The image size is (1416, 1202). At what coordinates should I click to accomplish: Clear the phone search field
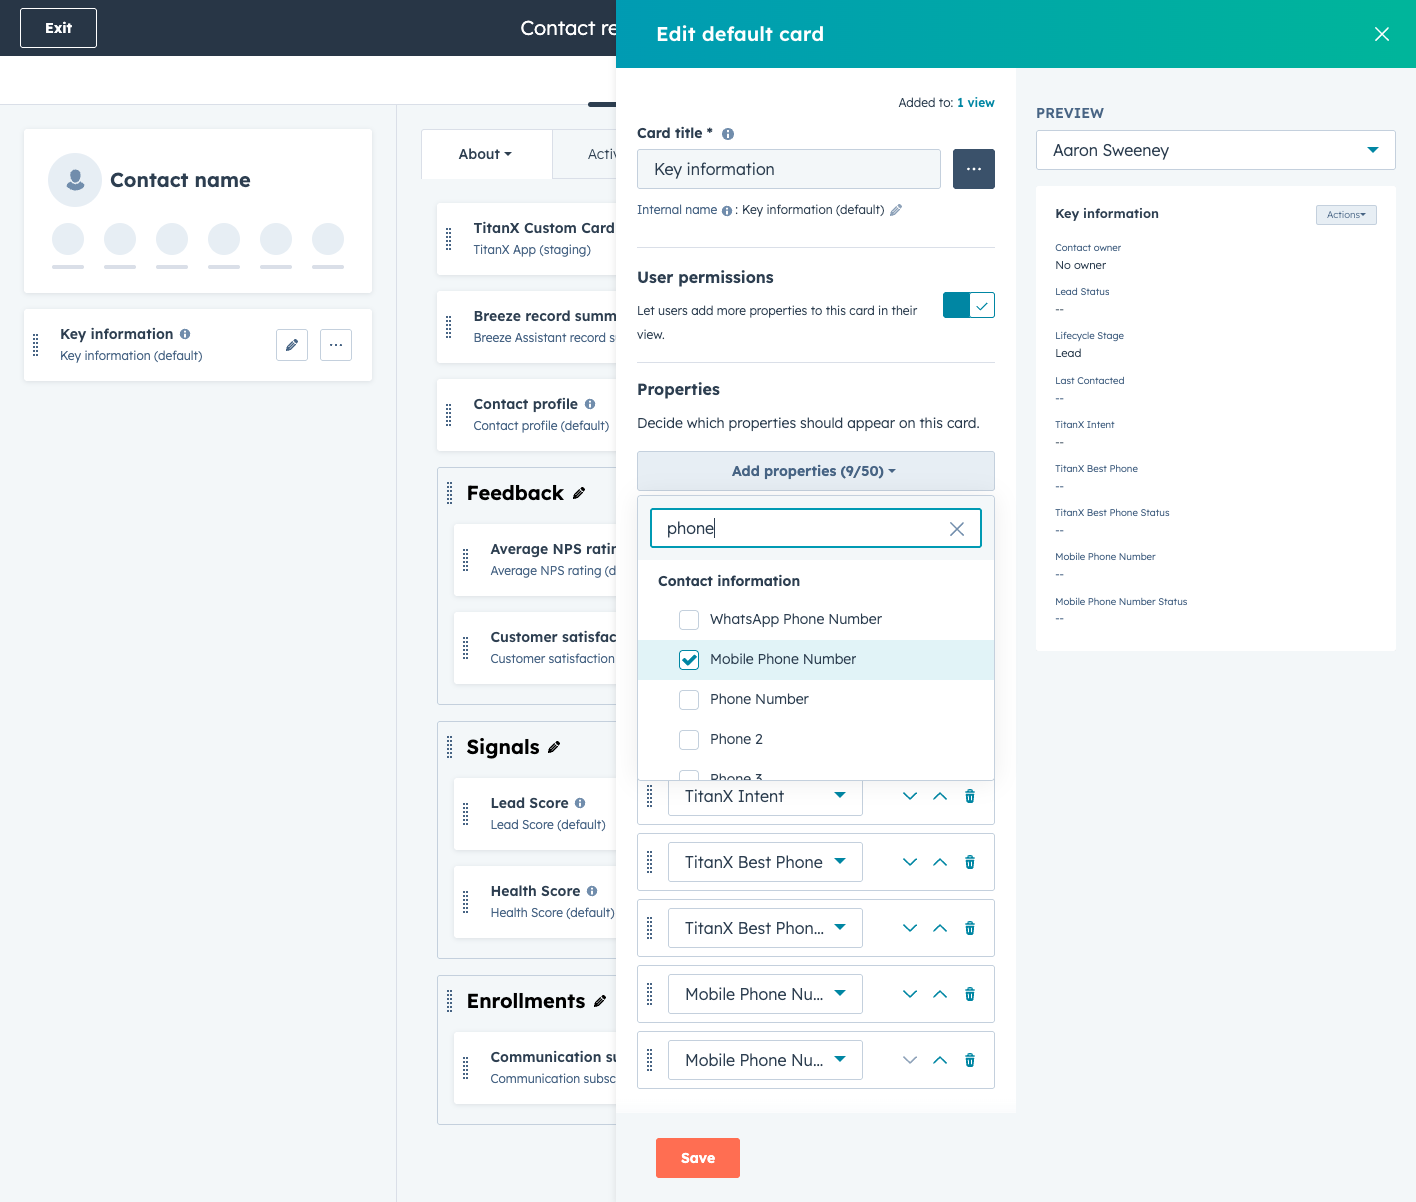[957, 529]
